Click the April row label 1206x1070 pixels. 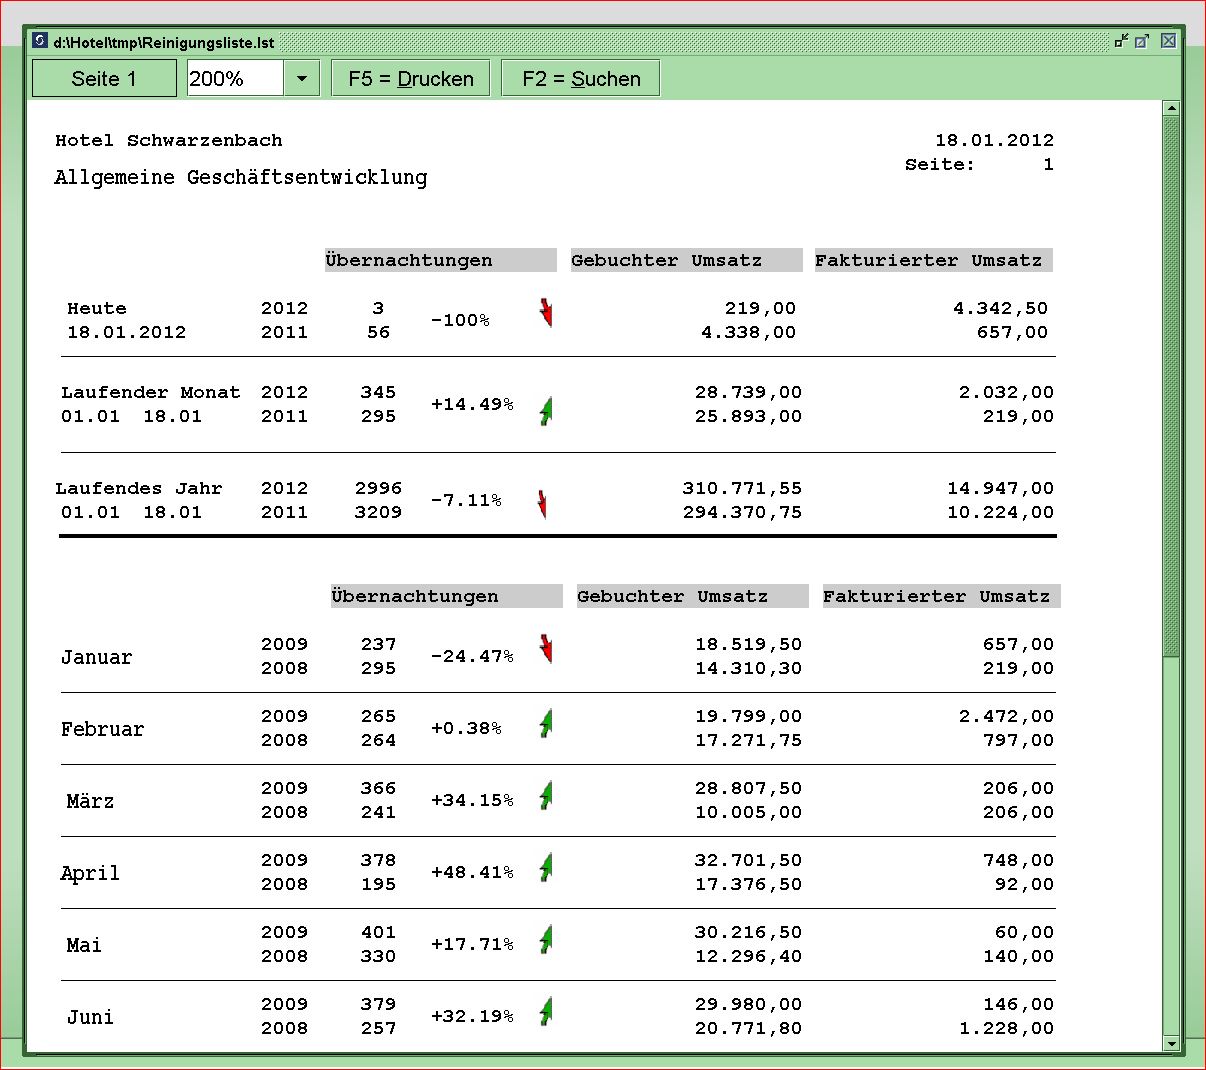[91, 873]
